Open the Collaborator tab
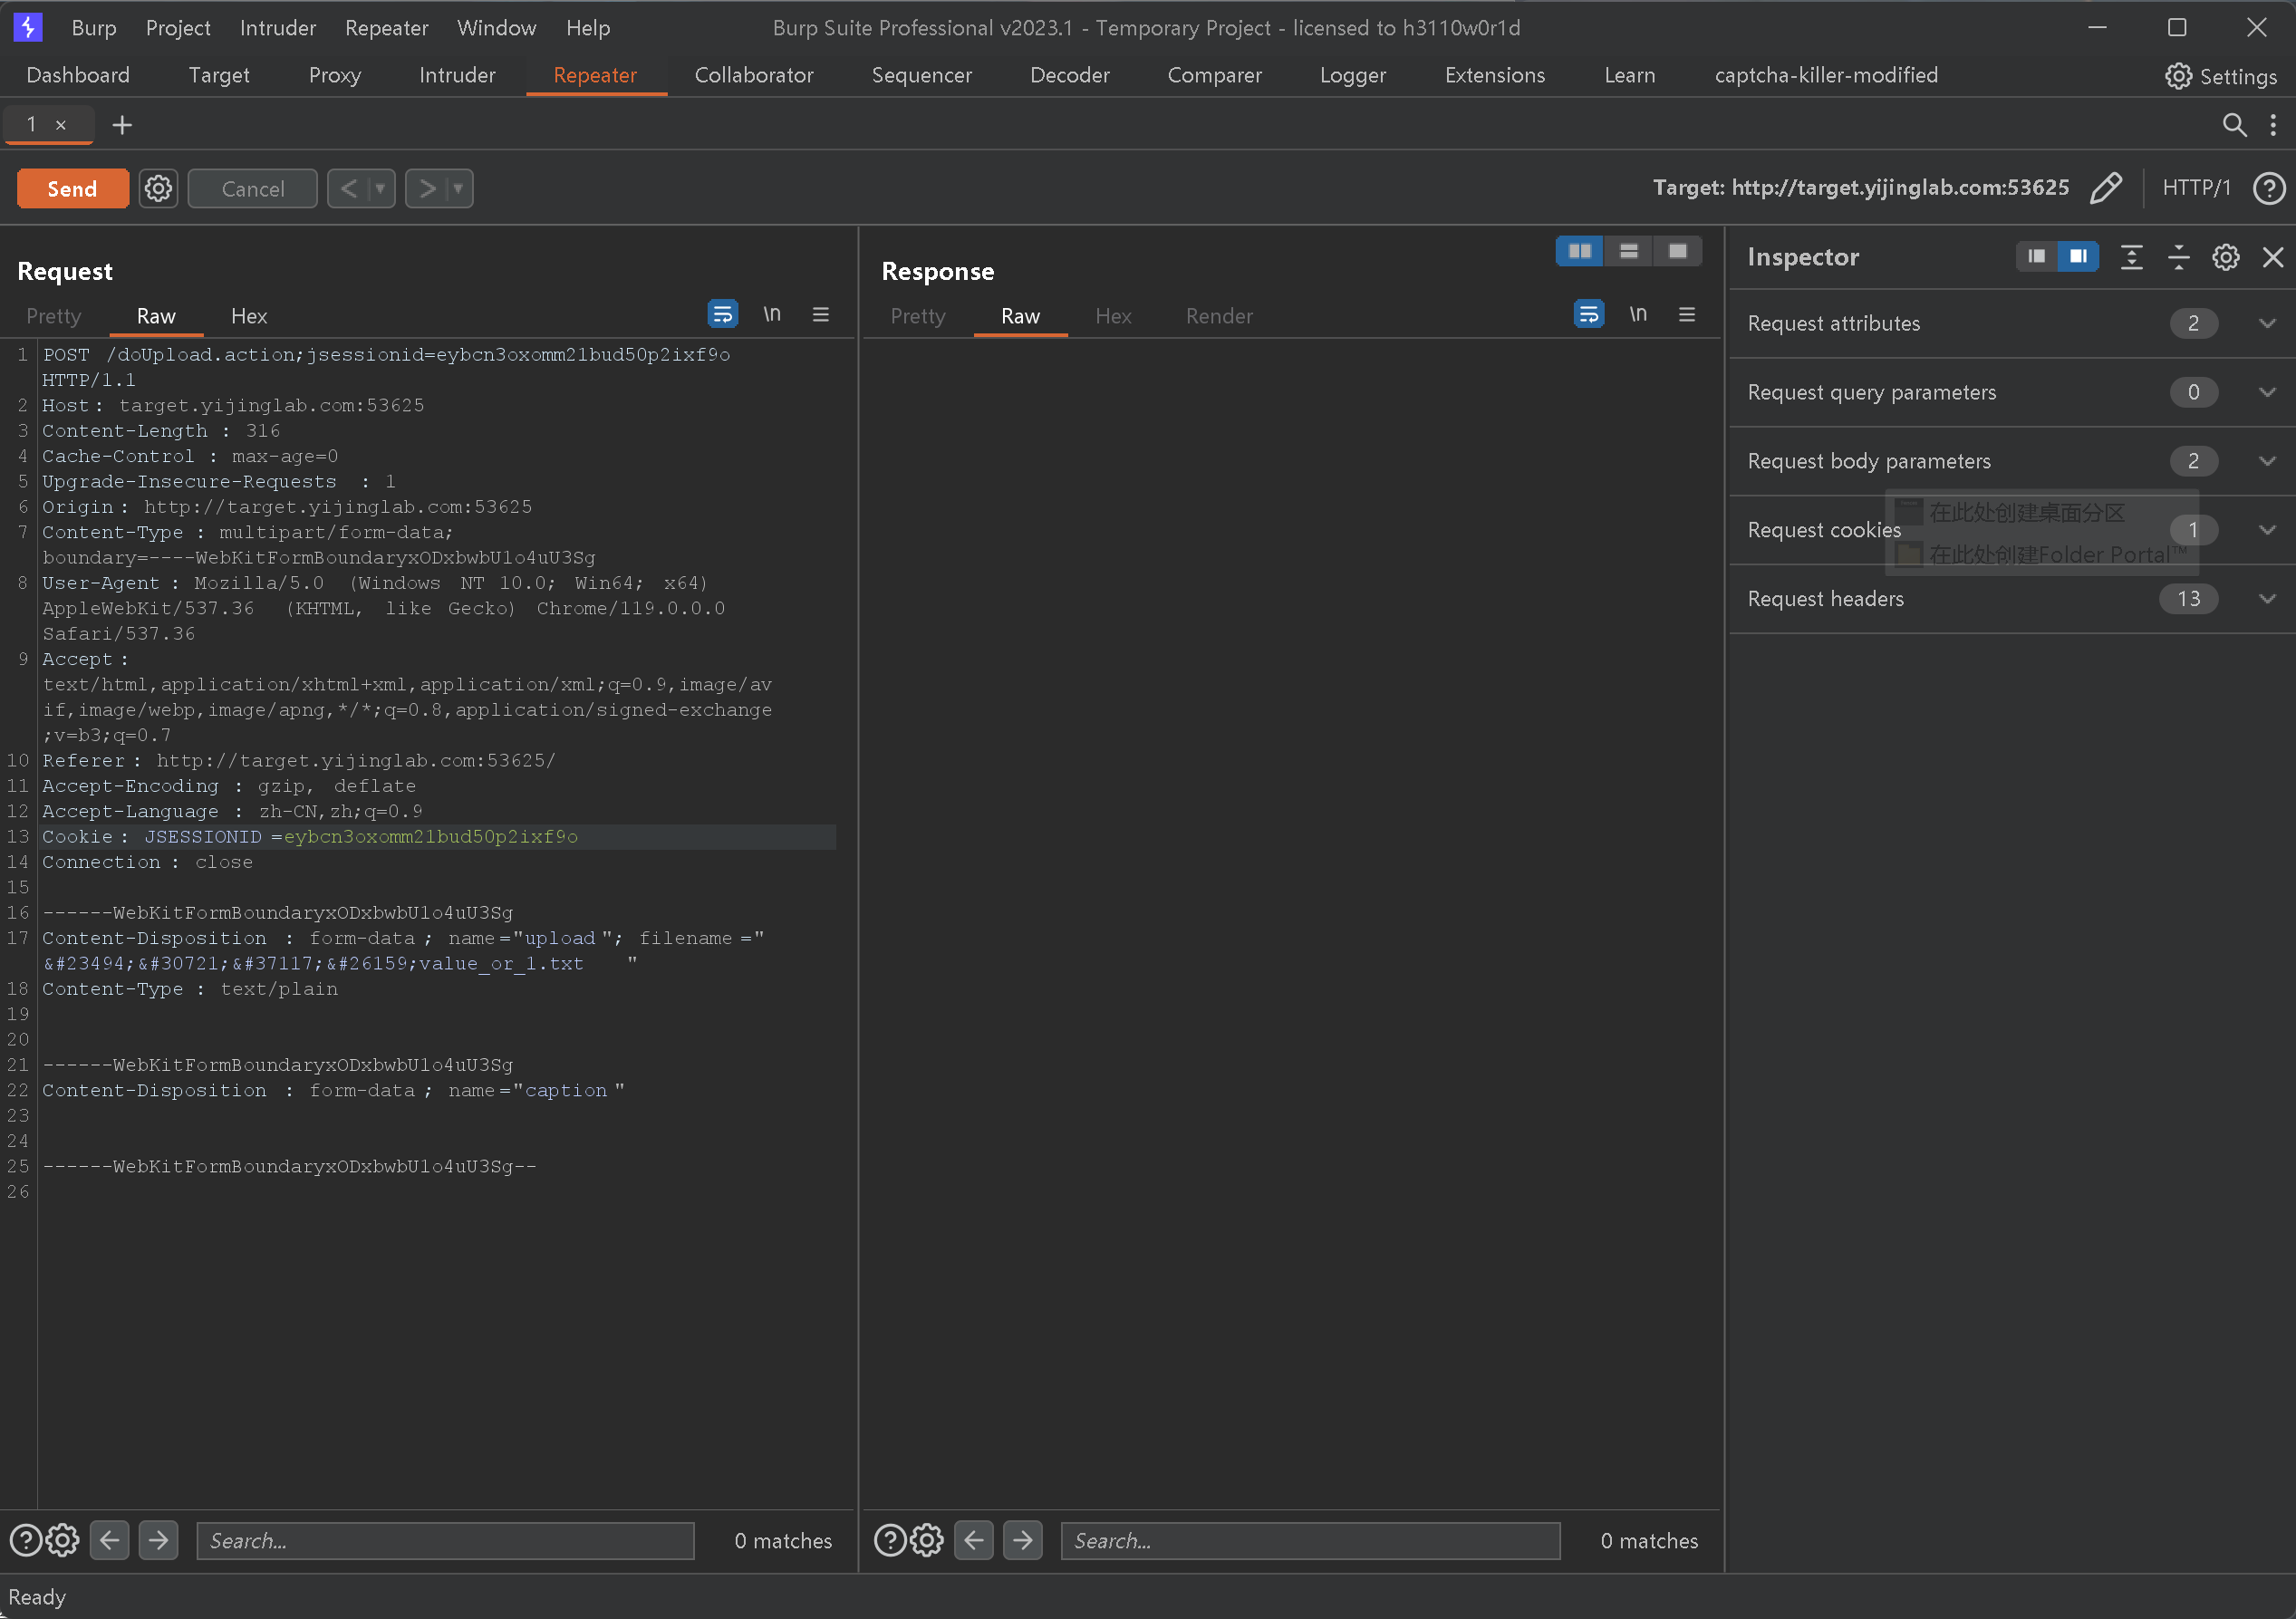2296x1619 pixels. 753,75
